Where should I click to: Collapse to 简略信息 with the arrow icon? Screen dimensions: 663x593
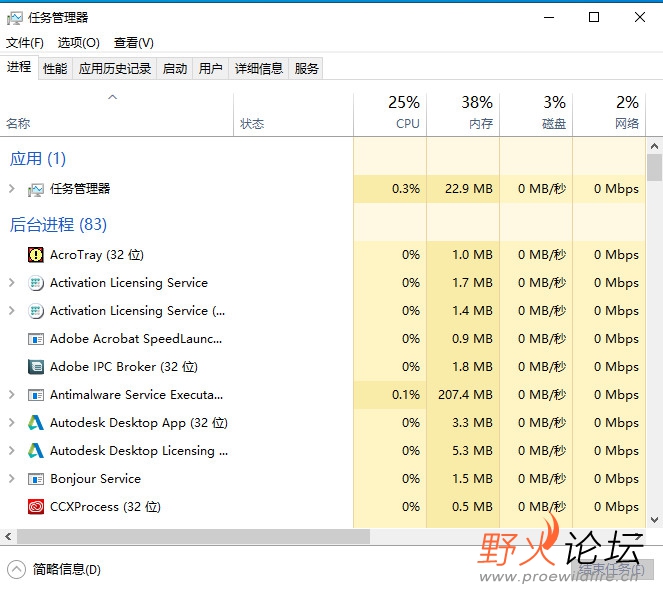pyautogui.click(x=16, y=569)
